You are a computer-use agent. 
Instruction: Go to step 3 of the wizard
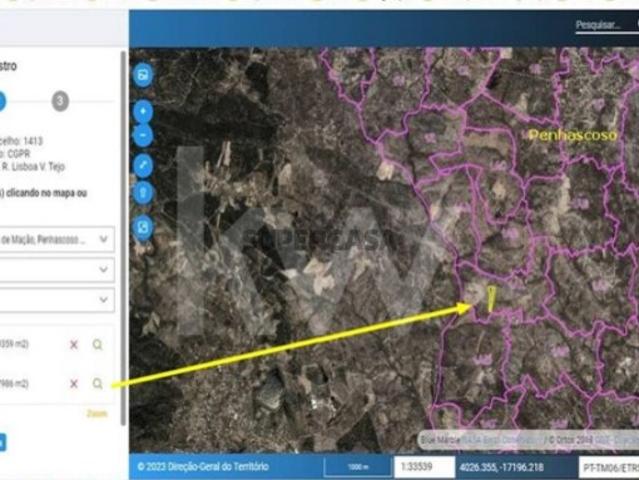click(61, 101)
